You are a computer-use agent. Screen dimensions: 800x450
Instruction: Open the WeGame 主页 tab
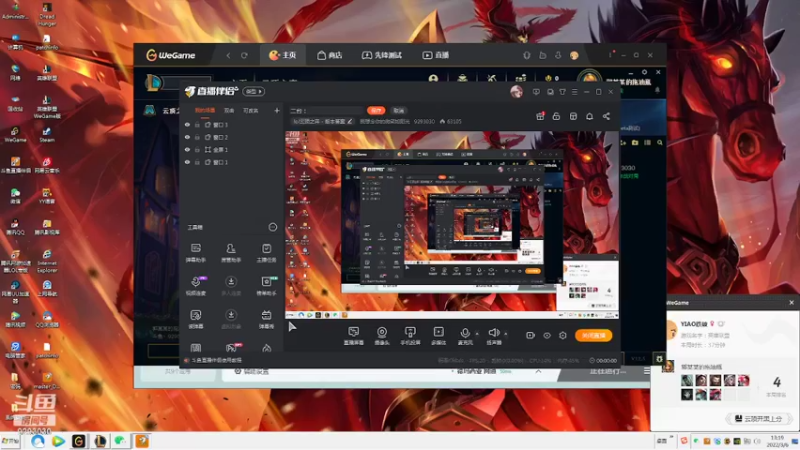(x=282, y=55)
